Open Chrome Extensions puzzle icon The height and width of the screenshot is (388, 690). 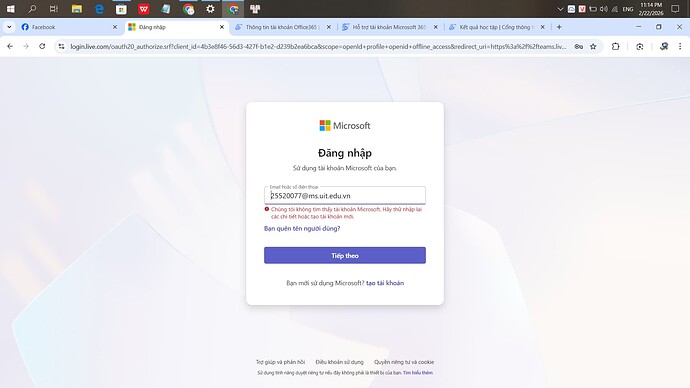[615, 46]
